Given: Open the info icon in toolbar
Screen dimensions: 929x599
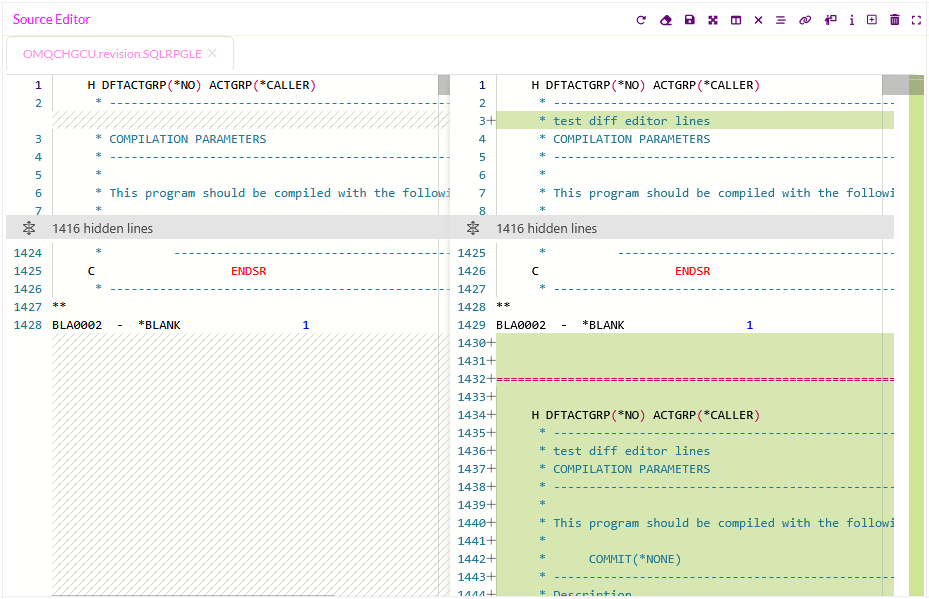Looking at the screenshot, I should (x=851, y=20).
